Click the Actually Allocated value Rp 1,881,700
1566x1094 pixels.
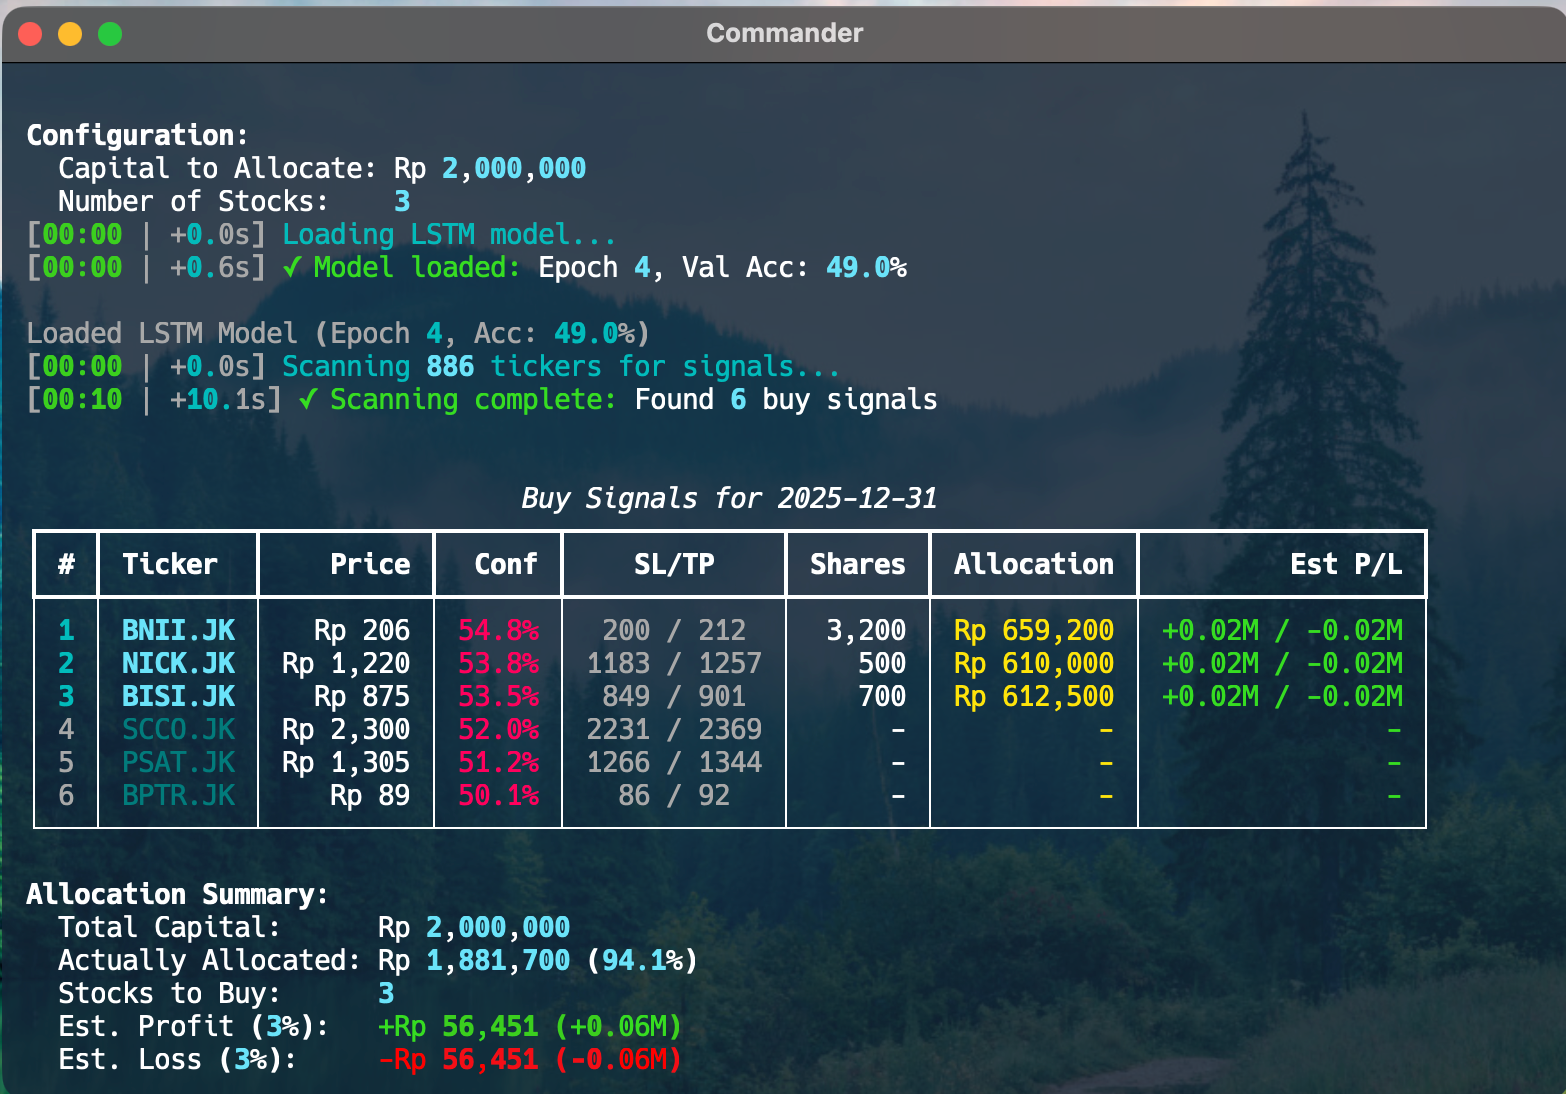(x=474, y=960)
